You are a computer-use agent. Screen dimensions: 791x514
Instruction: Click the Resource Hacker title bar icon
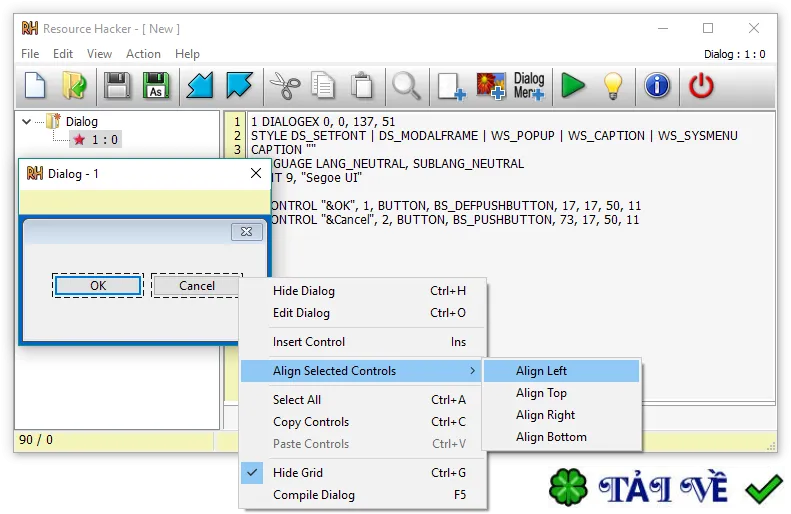[x=30, y=28]
